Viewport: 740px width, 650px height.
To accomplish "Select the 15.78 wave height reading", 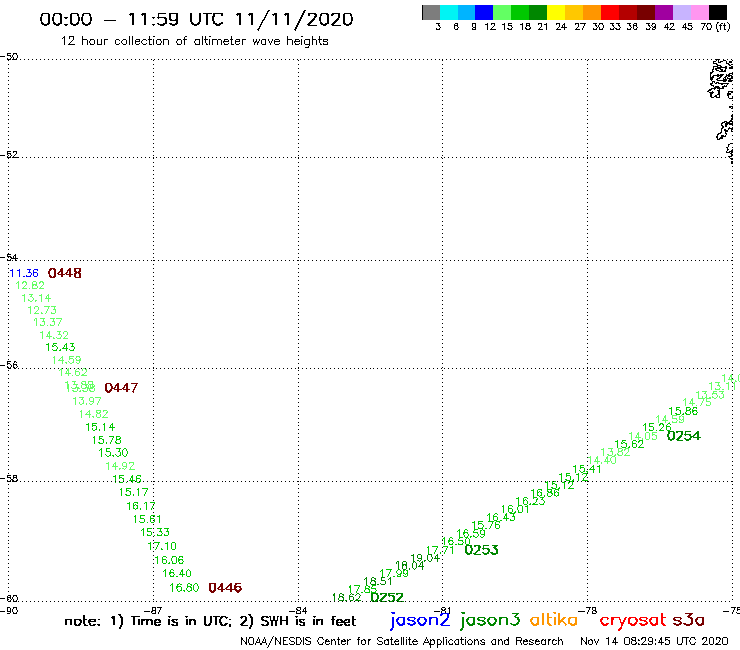I will click(x=107, y=440).
